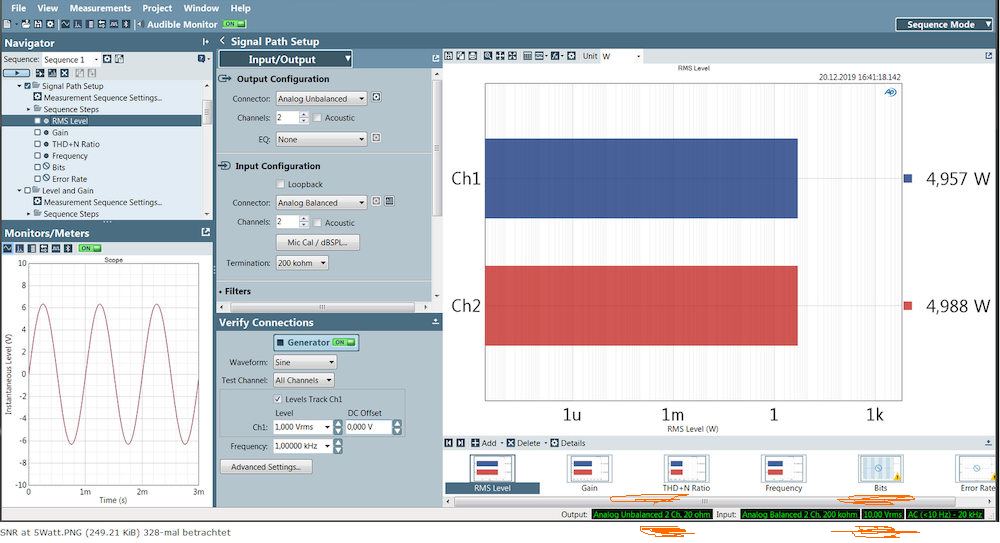Click the Run Sequence play button
Image resolution: width=1000 pixels, height=543 pixels.
point(17,73)
